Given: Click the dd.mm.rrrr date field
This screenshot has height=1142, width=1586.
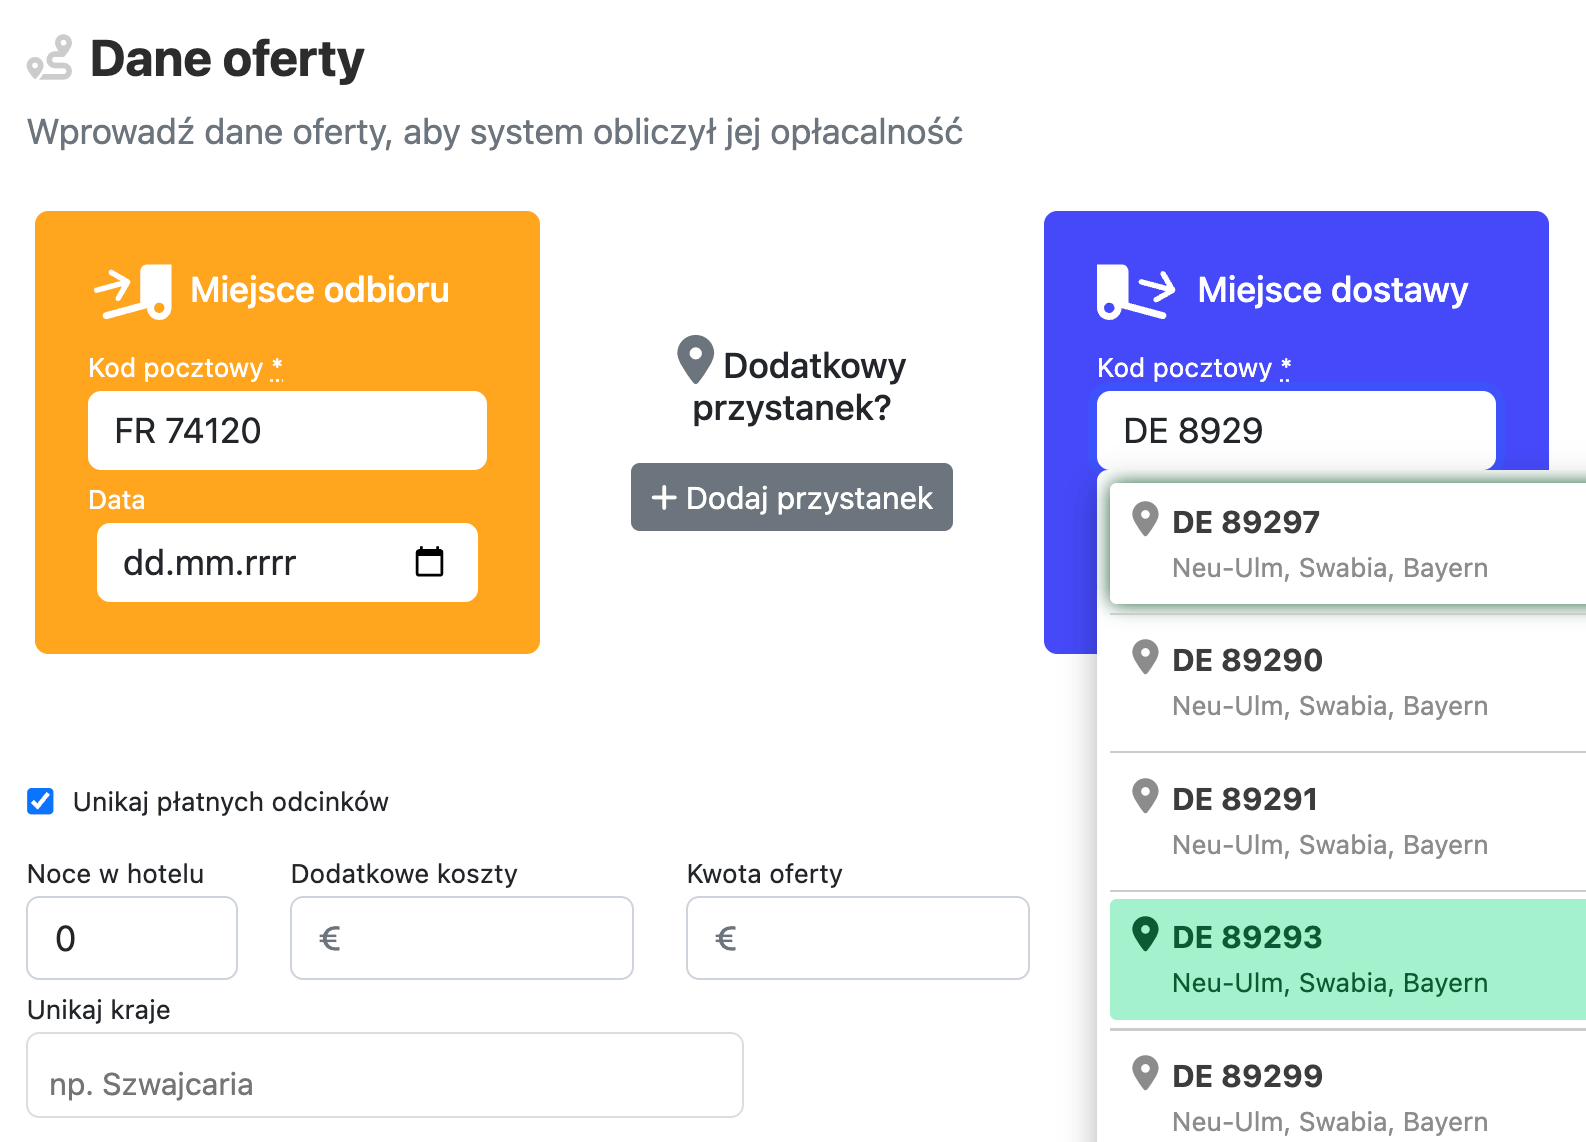Looking at the screenshot, I should (287, 562).
